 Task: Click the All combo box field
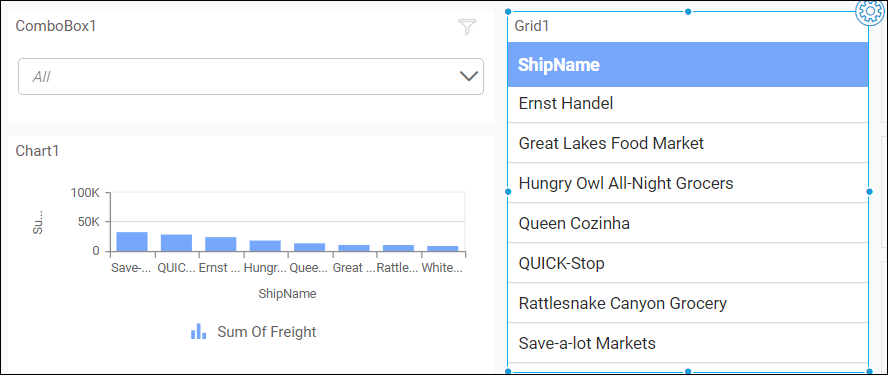[251, 76]
